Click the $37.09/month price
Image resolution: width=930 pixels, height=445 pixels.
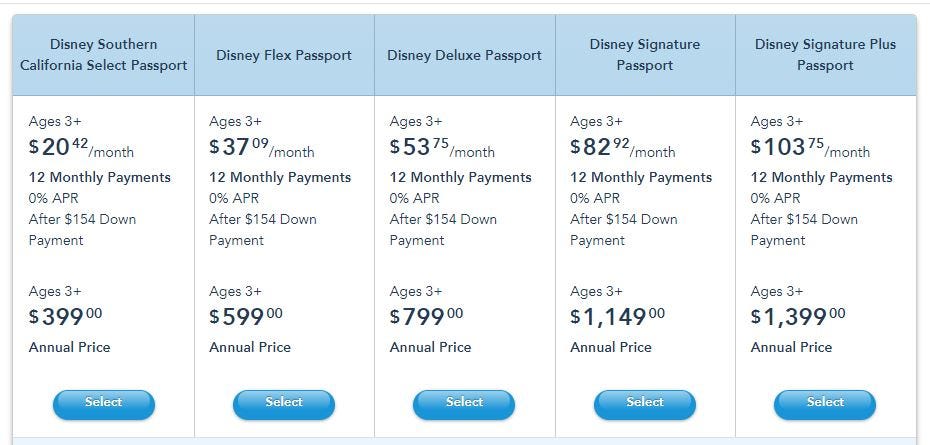click(262, 148)
